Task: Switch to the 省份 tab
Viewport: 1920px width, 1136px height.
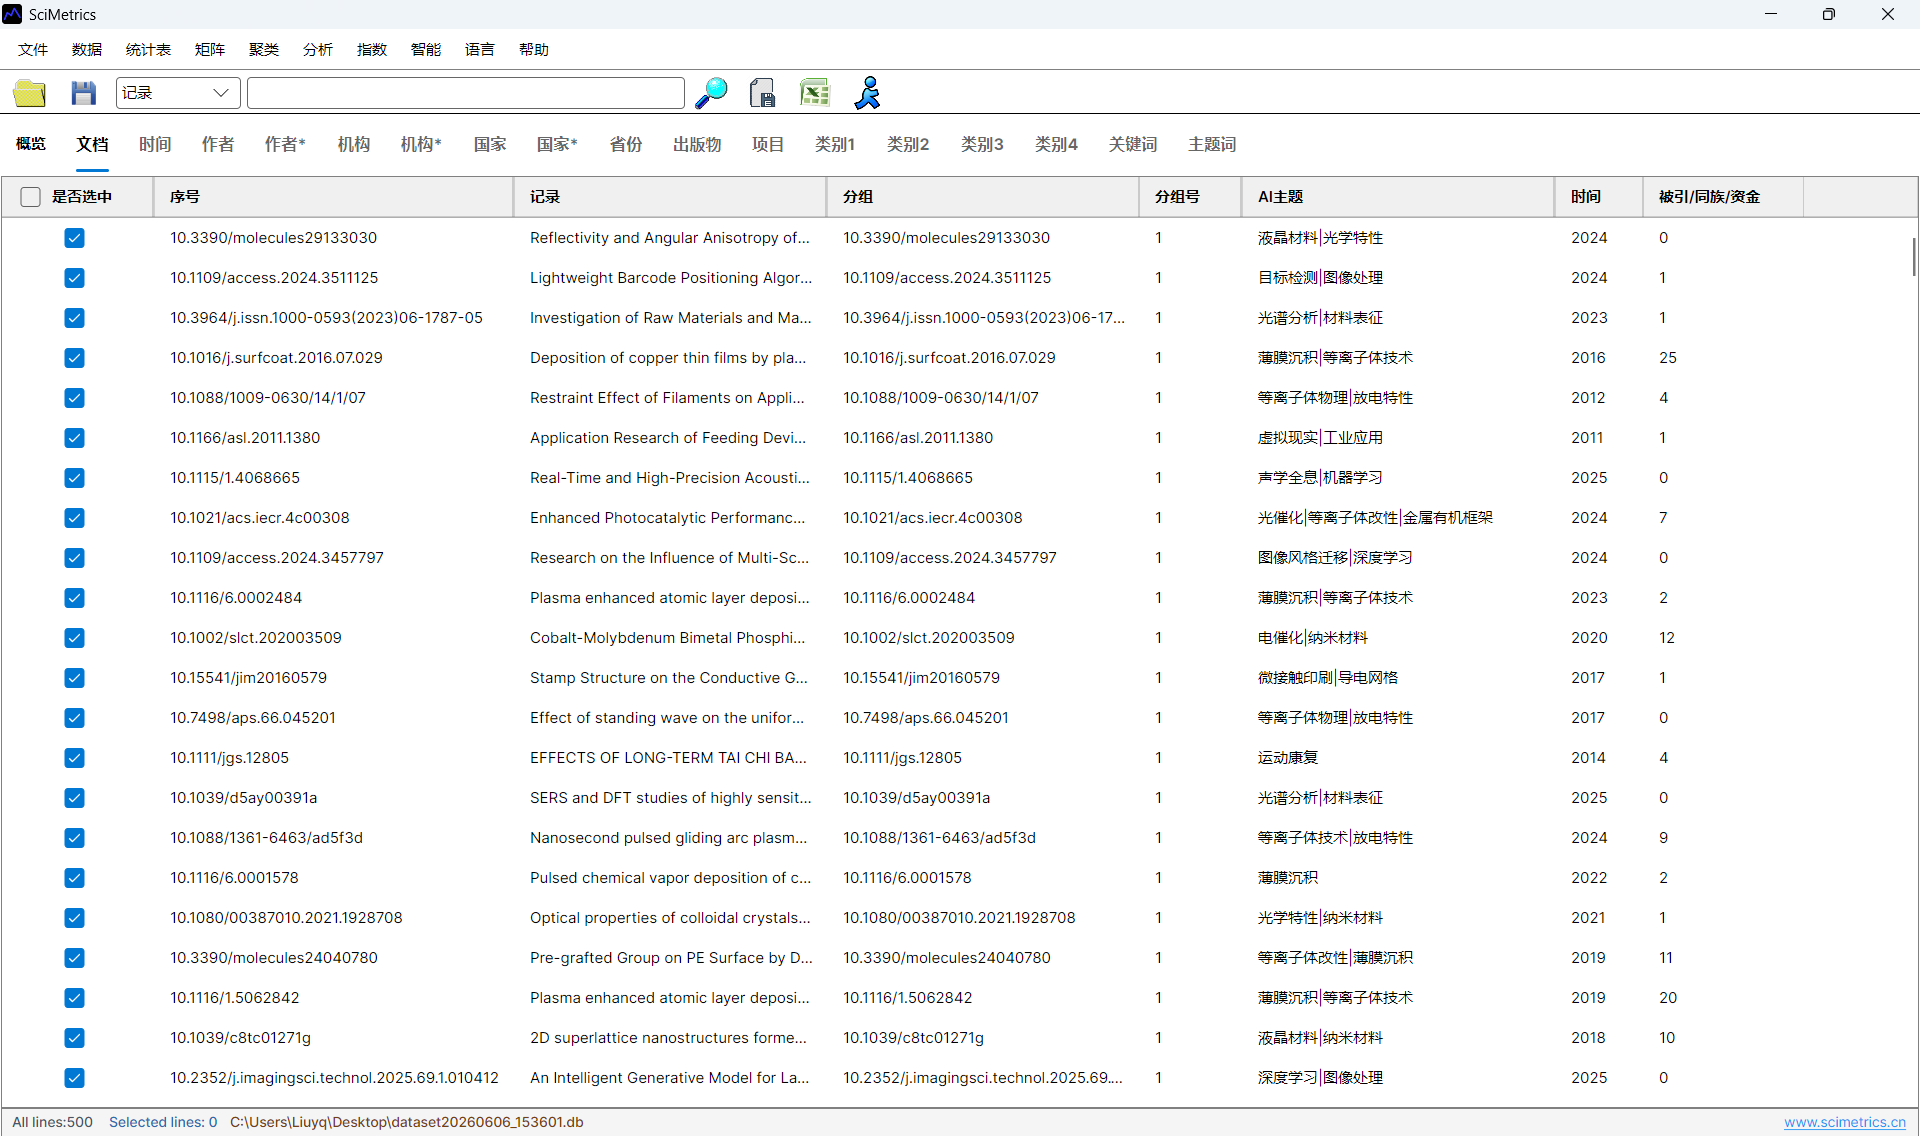Action: (626, 144)
